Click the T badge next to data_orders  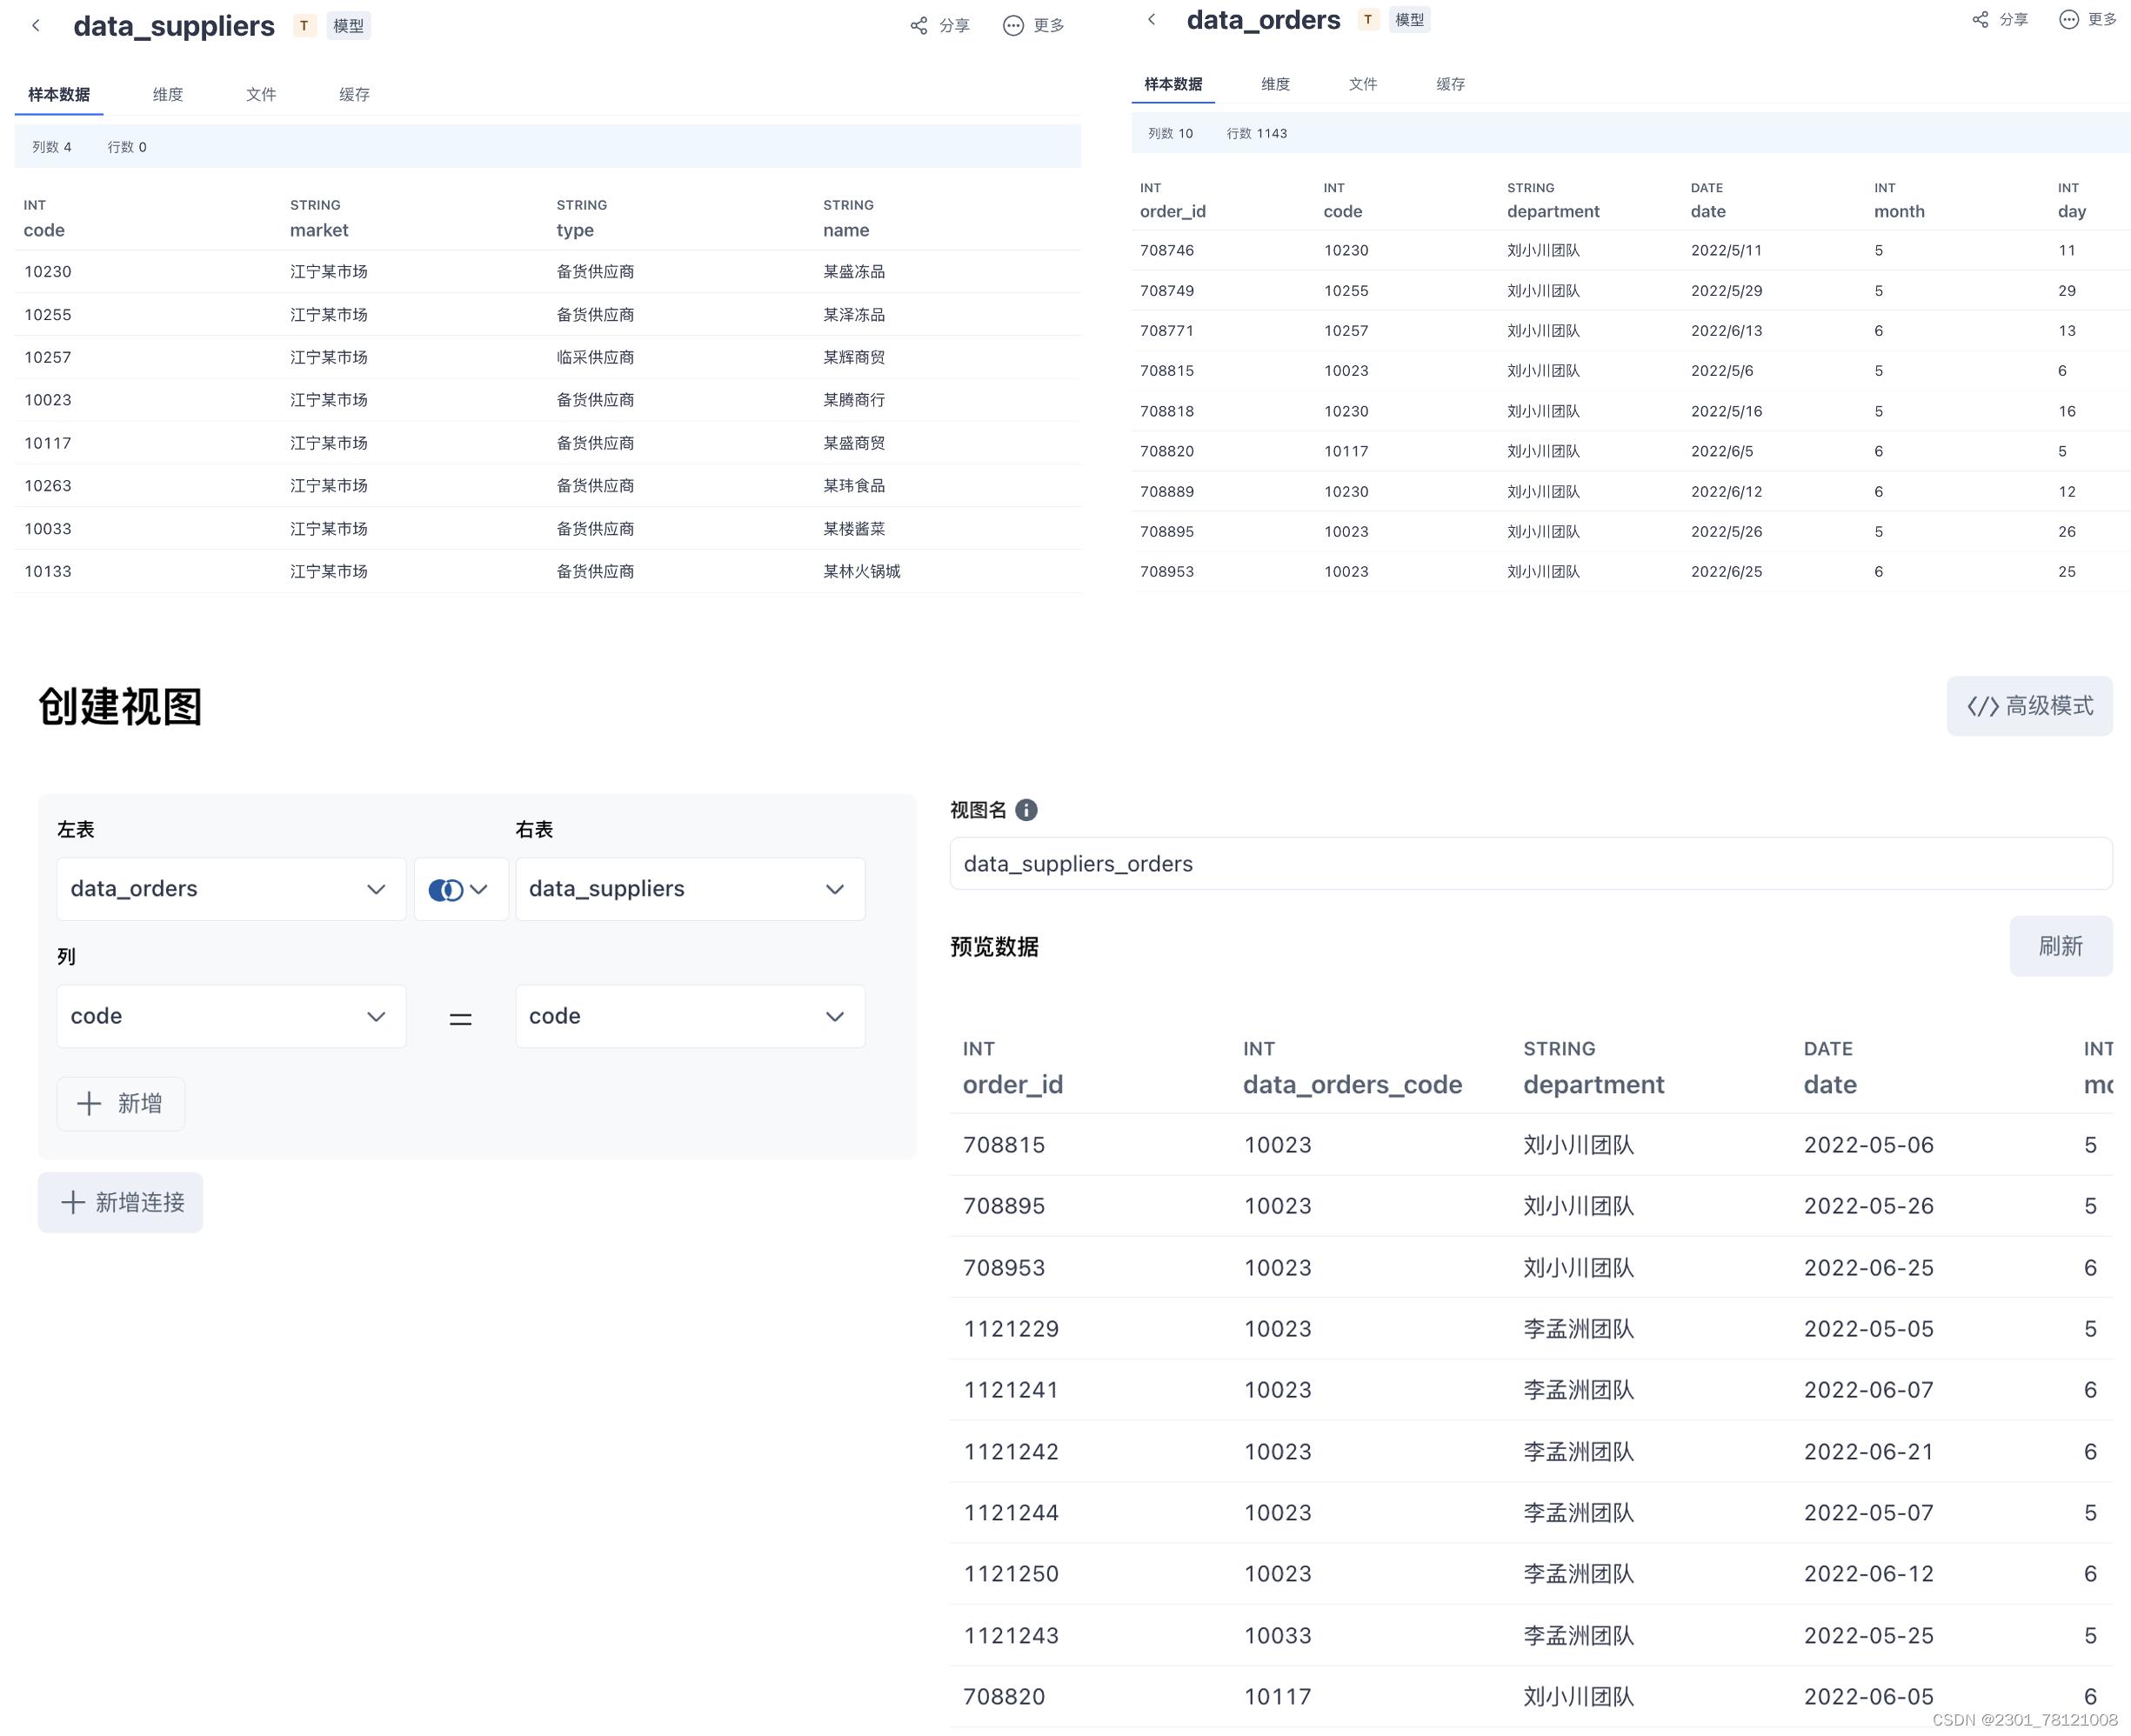point(1368,19)
